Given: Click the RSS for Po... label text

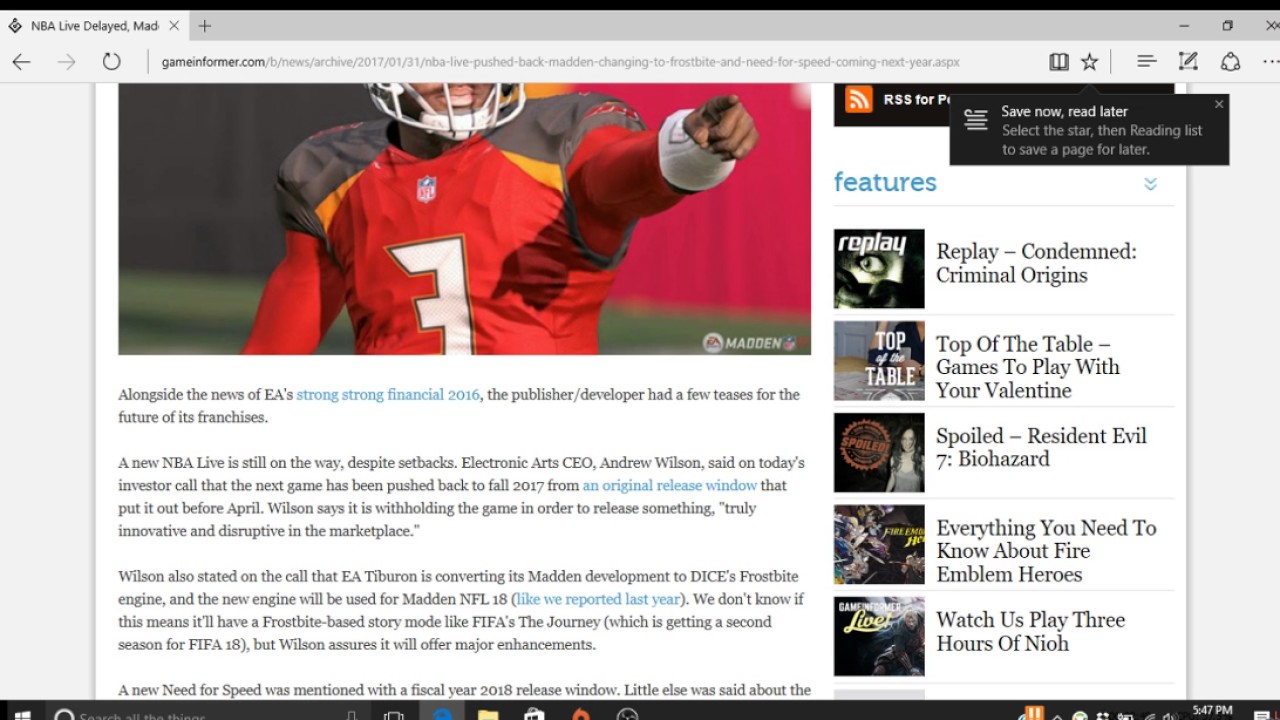Looking at the screenshot, I should 916,100.
